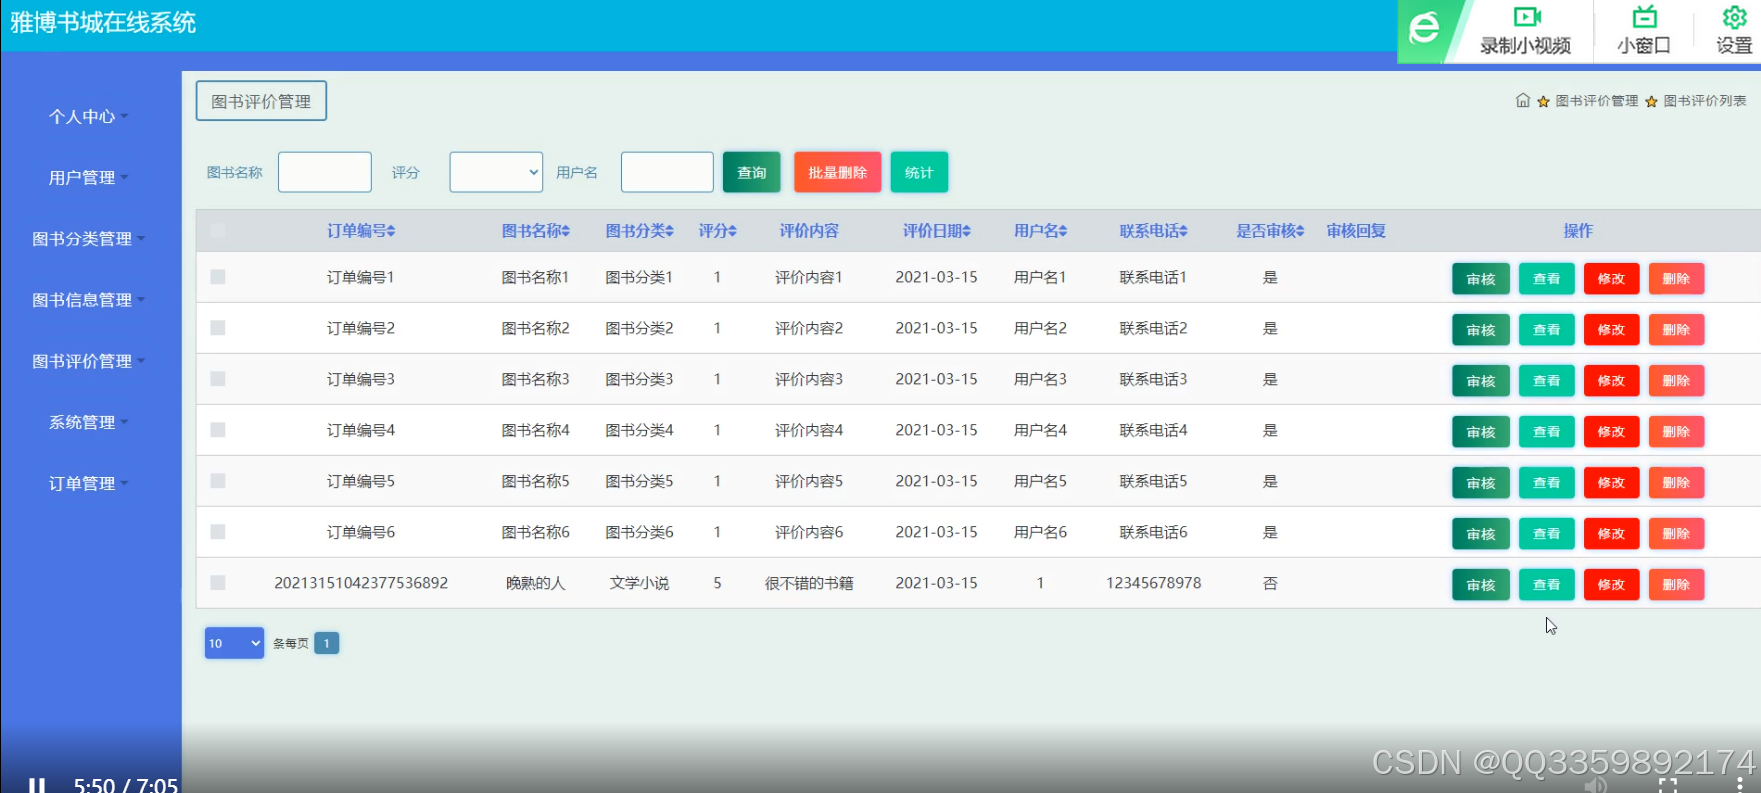The height and width of the screenshot is (793, 1761).
Task: Click the 审核回复 column header
Action: 1356,231
